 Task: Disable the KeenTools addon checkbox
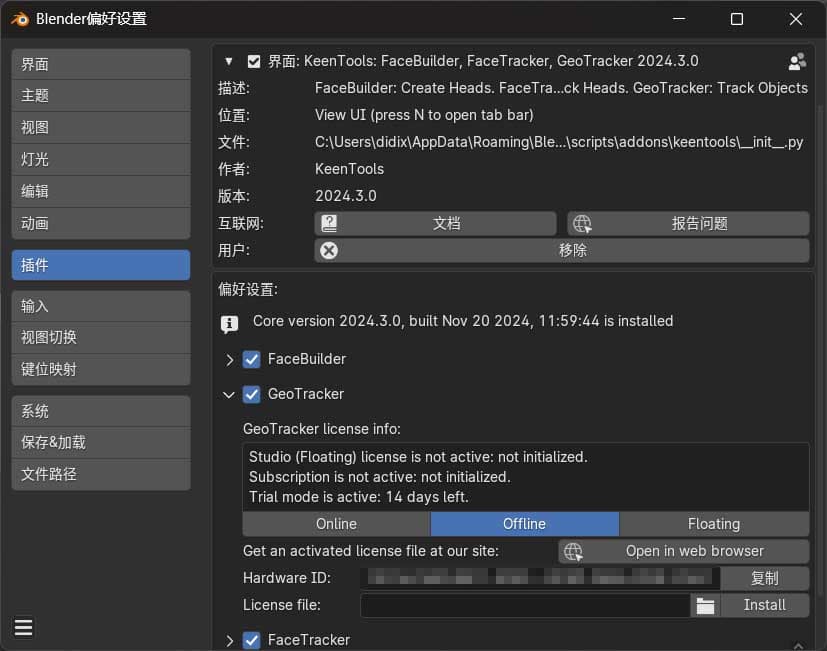click(254, 62)
